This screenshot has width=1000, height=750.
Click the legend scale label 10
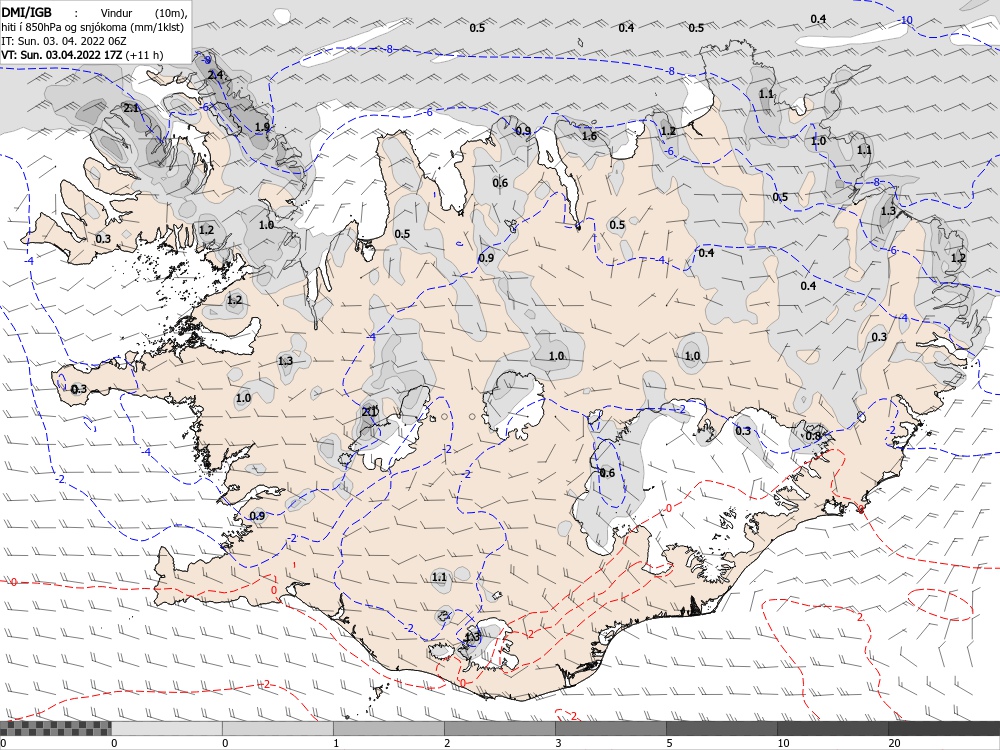[x=783, y=743]
